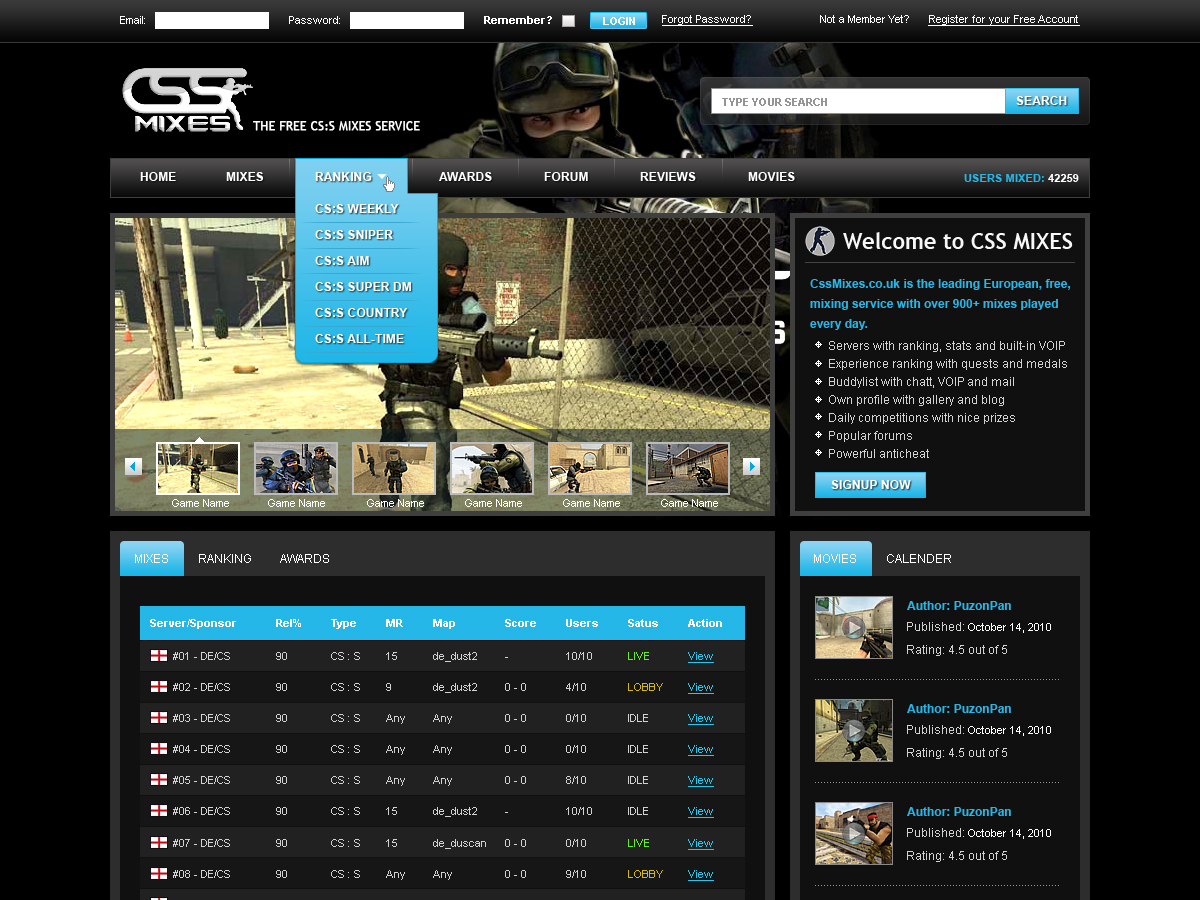1200x900 pixels.
Task: Click England flag for server #07
Action: point(159,843)
